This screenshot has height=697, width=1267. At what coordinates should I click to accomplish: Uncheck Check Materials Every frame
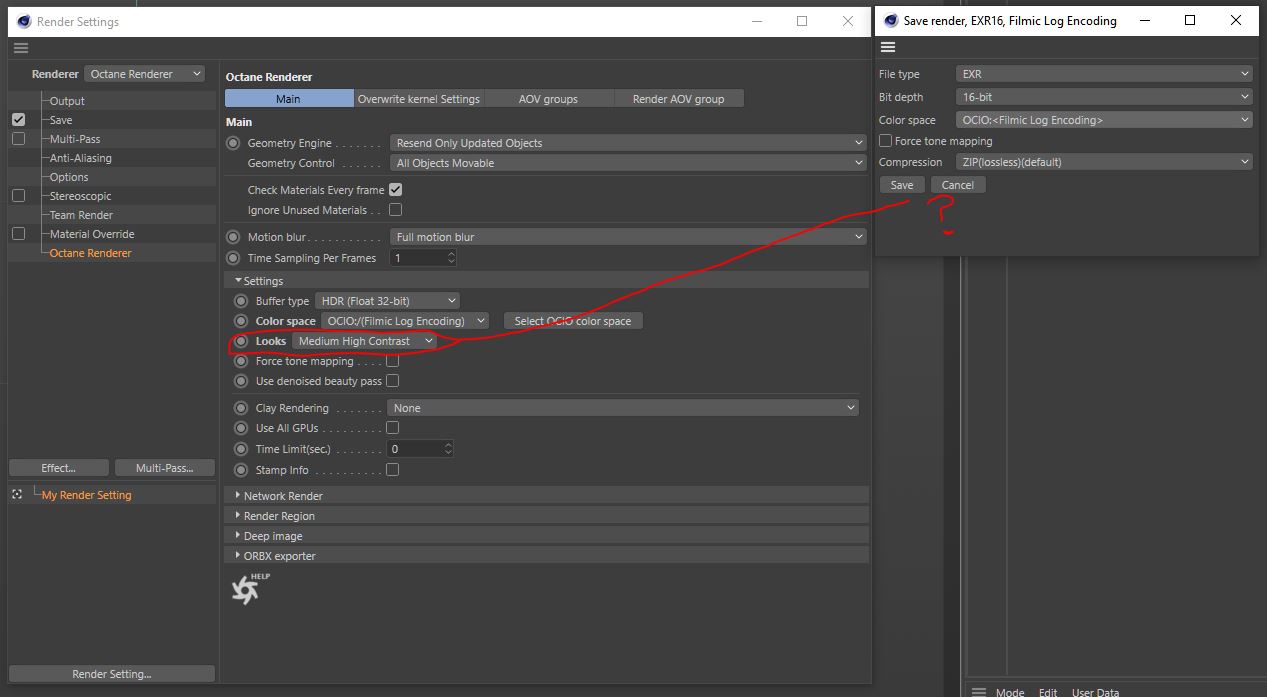click(395, 190)
